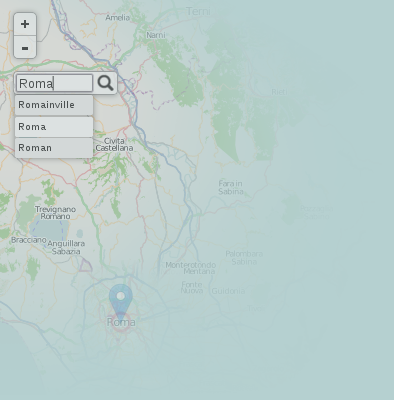
Task: Click the Terni label on the map
Action: 198,11
